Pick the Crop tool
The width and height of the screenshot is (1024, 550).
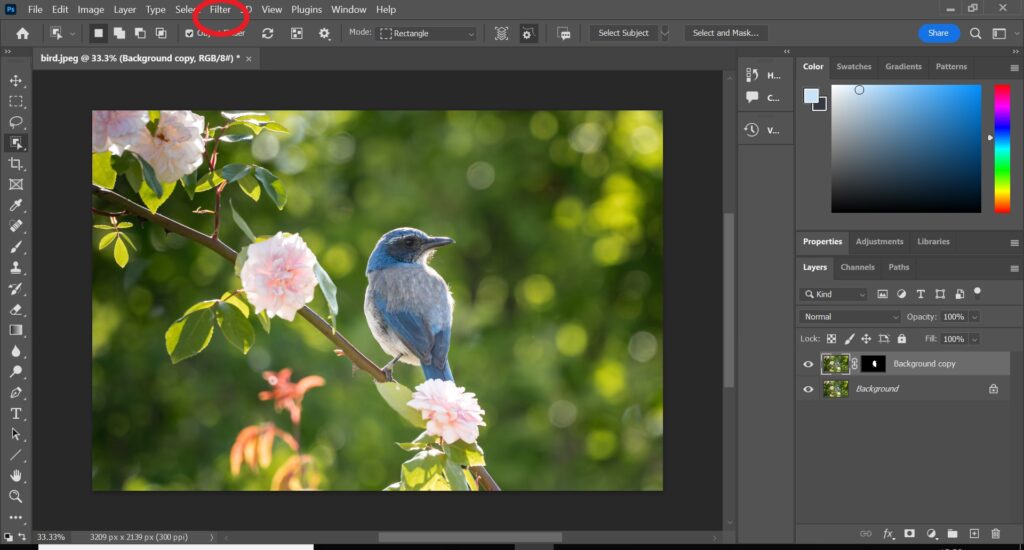pos(16,164)
